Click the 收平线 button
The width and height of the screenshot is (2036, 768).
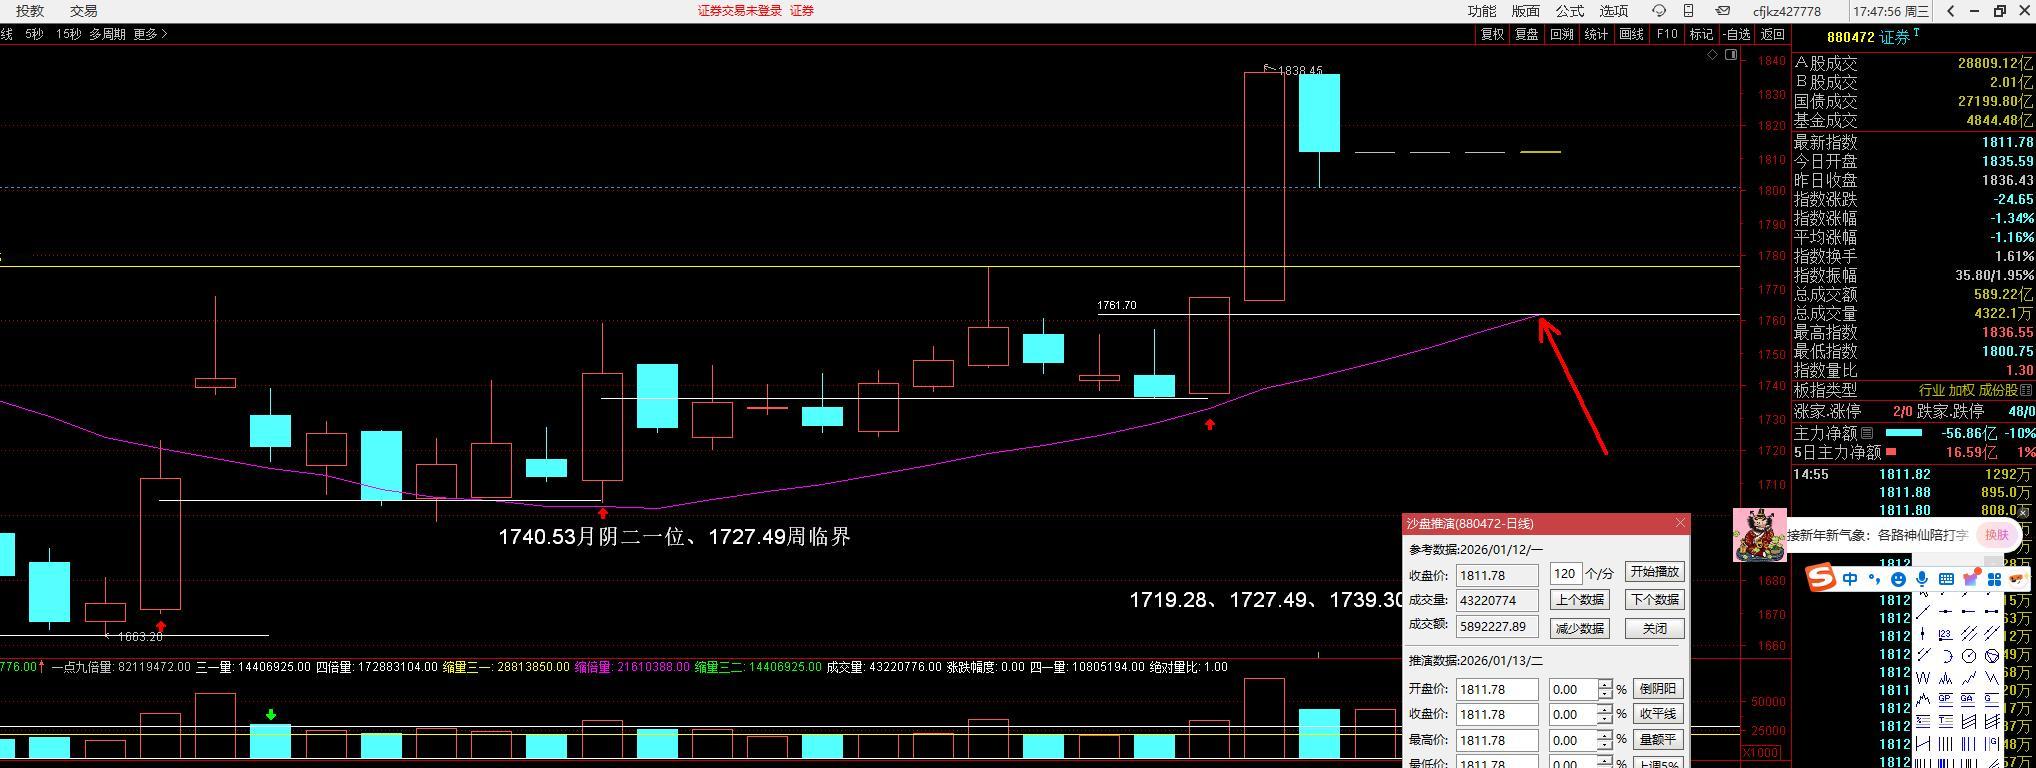tap(1658, 714)
